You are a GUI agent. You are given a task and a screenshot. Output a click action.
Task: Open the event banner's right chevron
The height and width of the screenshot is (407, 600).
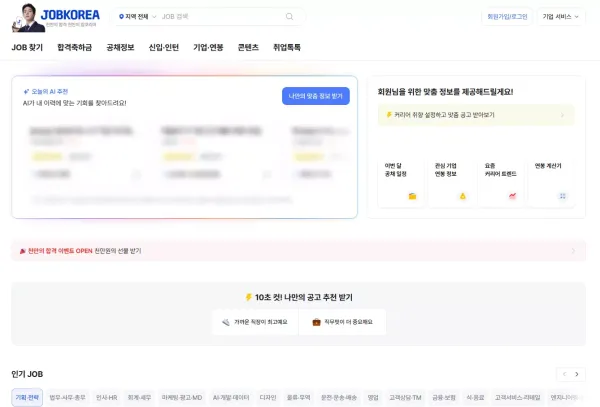point(573,251)
